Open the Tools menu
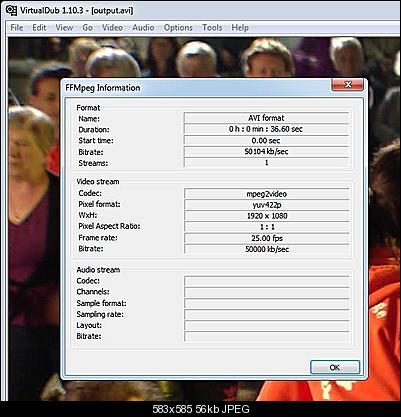The image size is (401, 417). click(212, 28)
